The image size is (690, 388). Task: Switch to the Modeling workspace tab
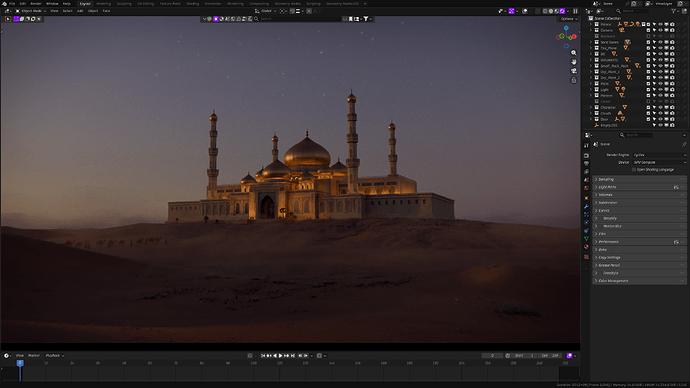[104, 4]
